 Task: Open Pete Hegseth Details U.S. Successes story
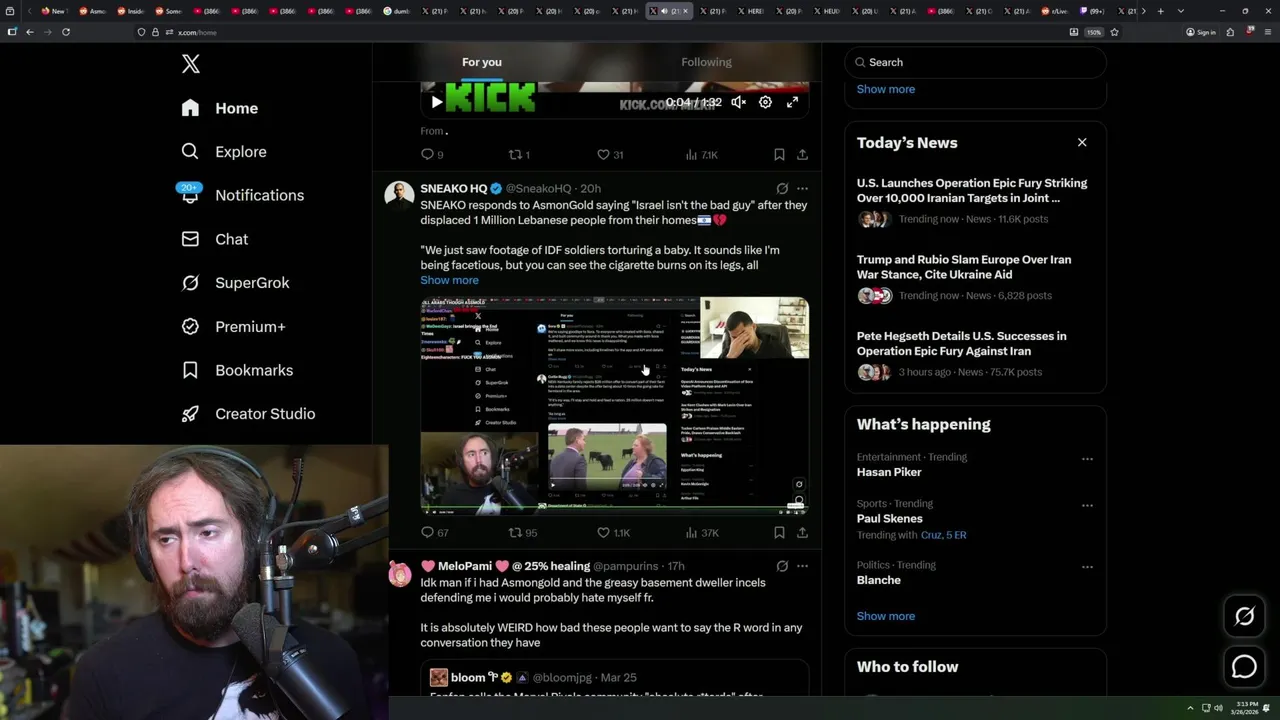coord(975,353)
